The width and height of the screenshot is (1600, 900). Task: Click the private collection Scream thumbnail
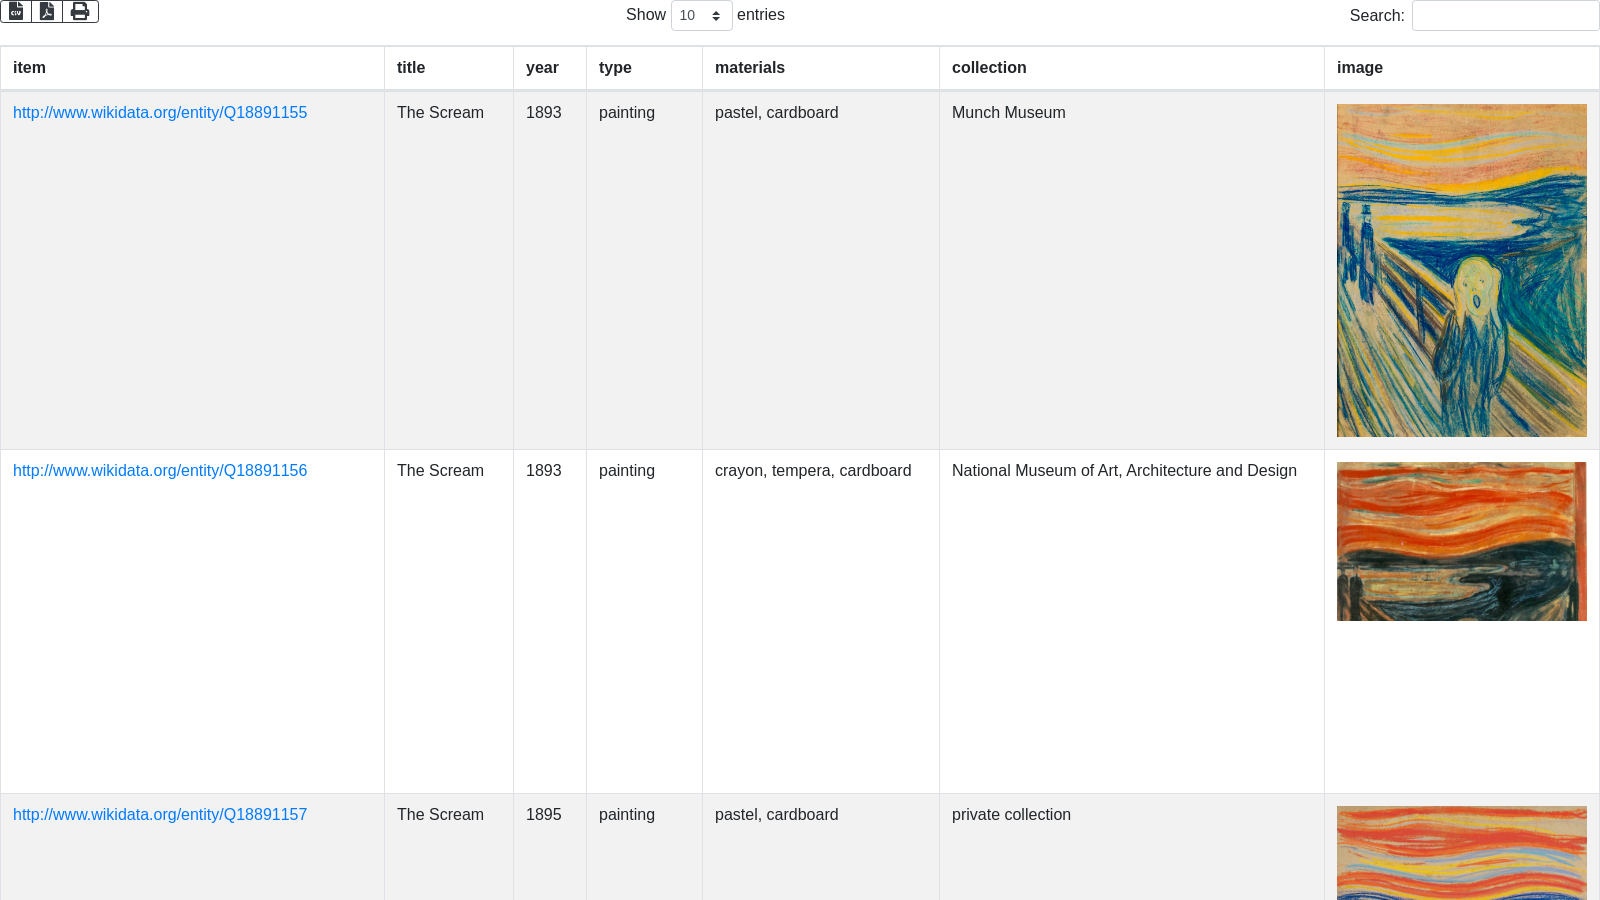1461,852
